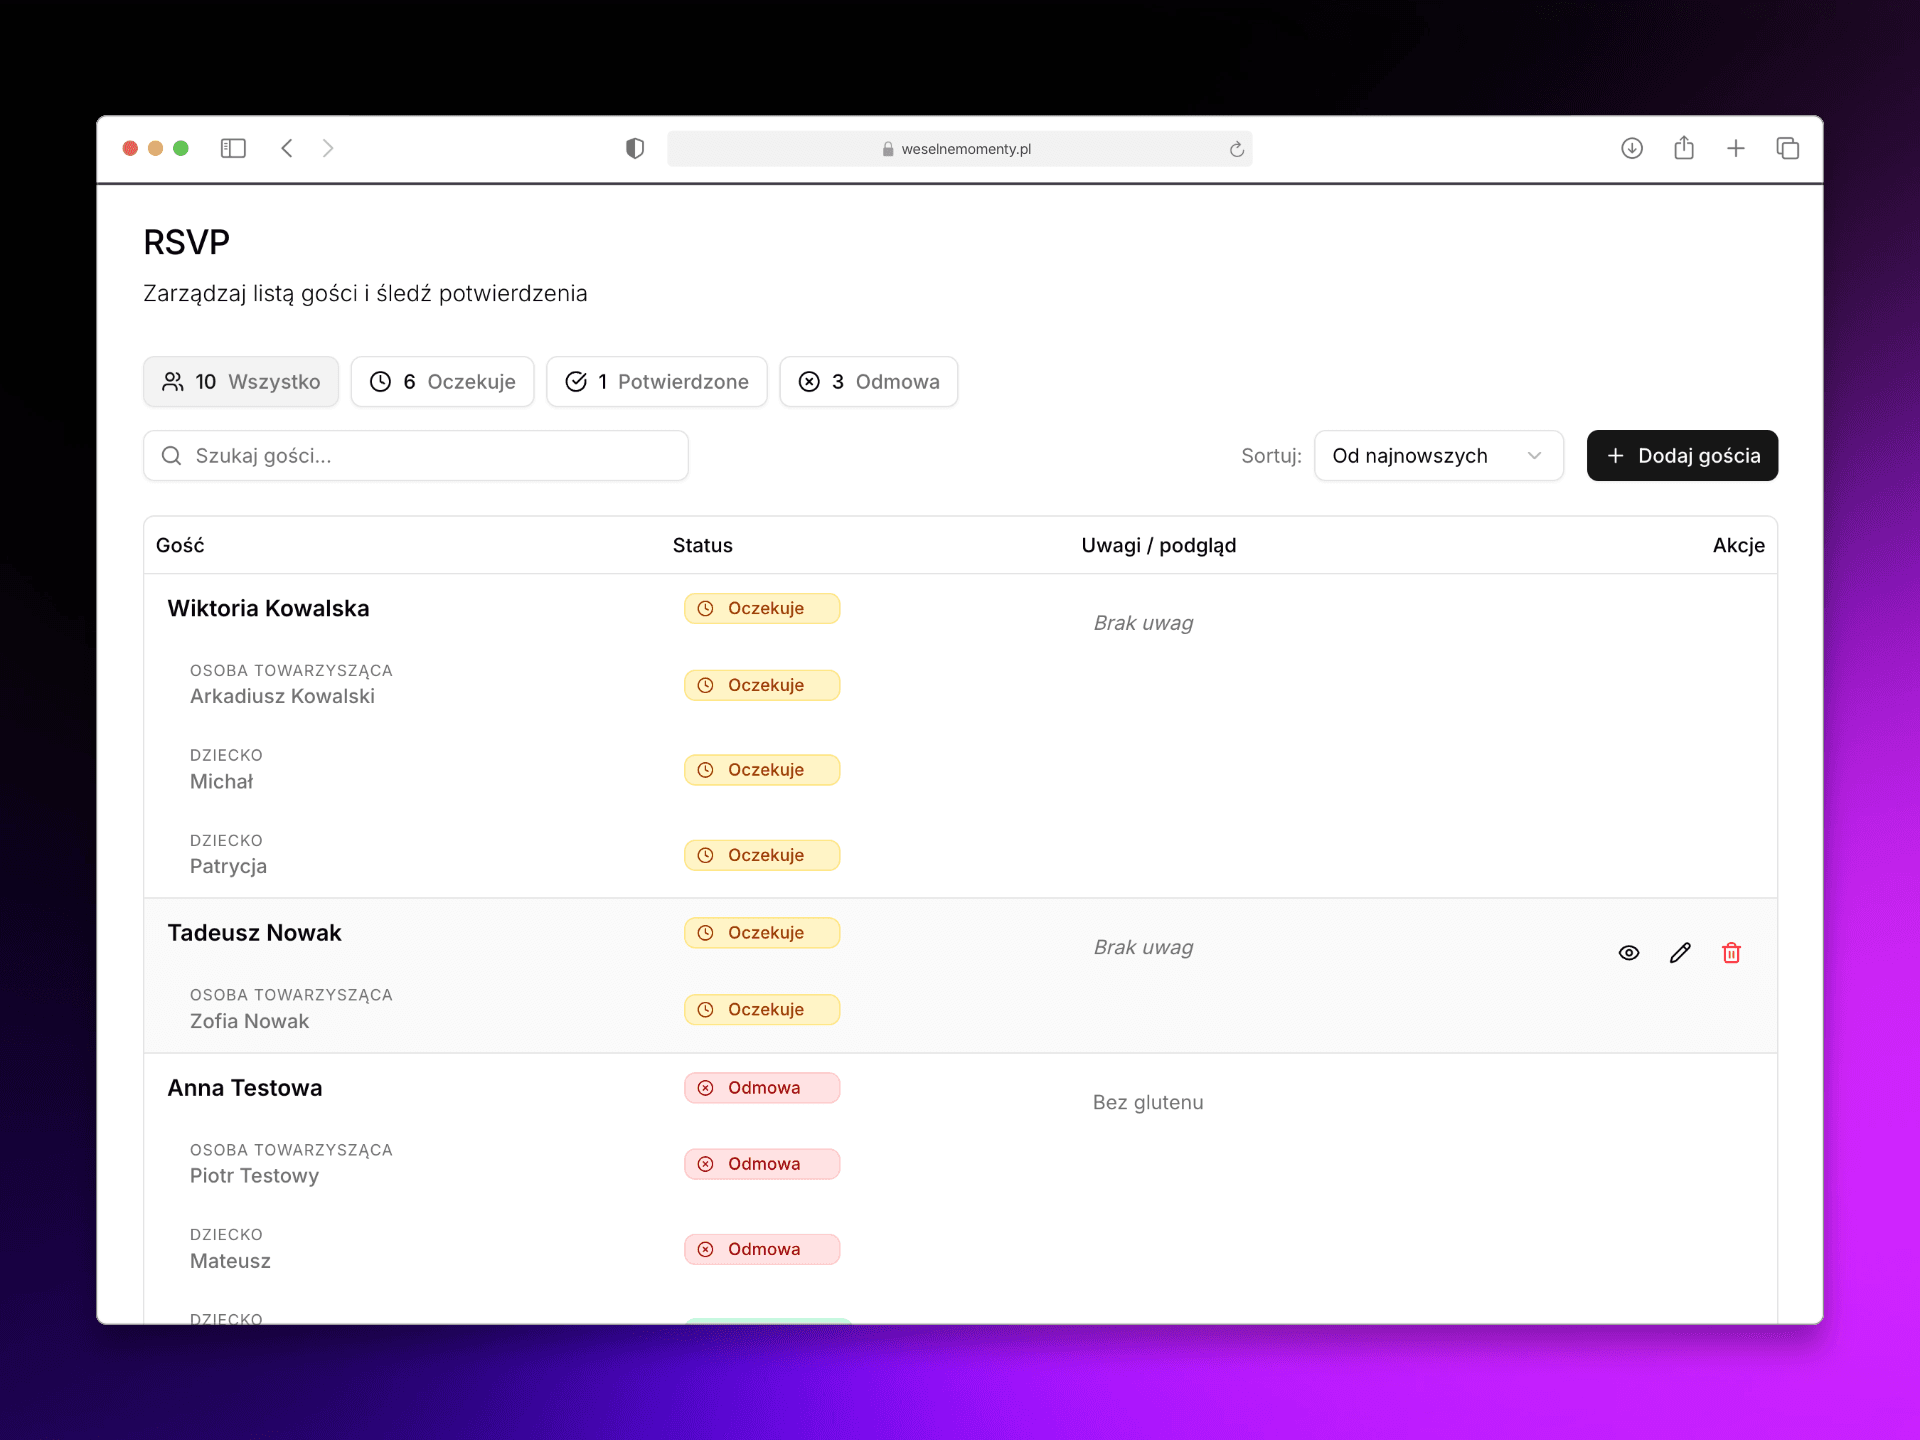Click the Gość column header

pyautogui.click(x=180, y=545)
